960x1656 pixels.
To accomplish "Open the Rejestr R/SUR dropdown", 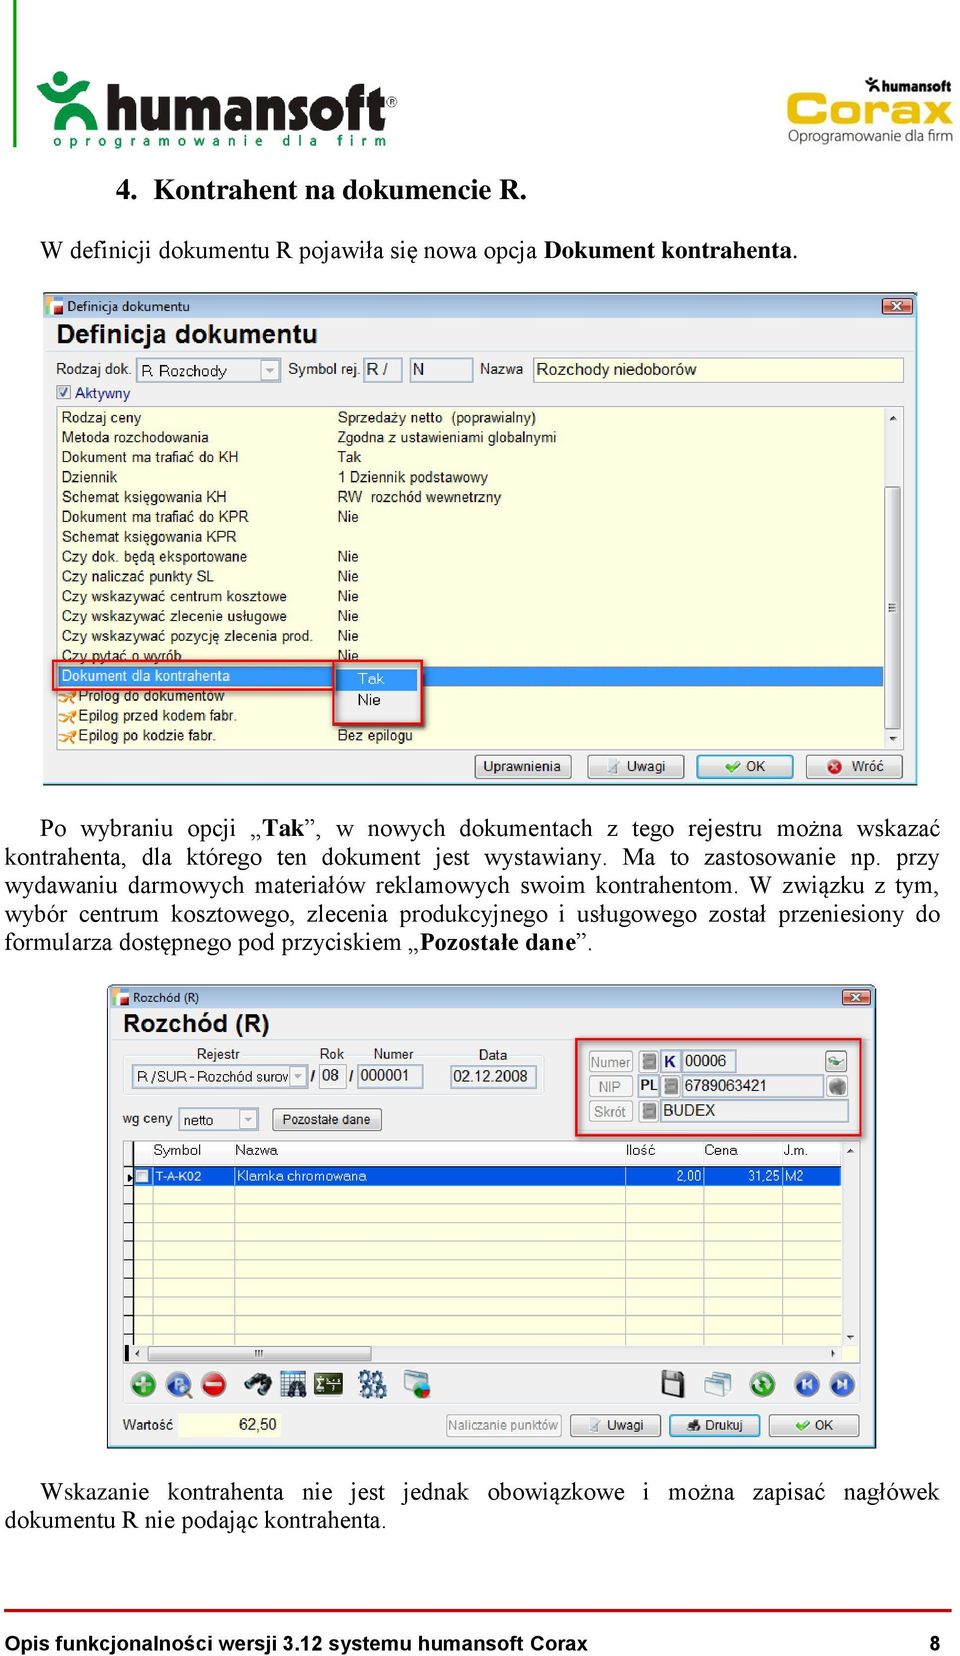I will (297, 1076).
